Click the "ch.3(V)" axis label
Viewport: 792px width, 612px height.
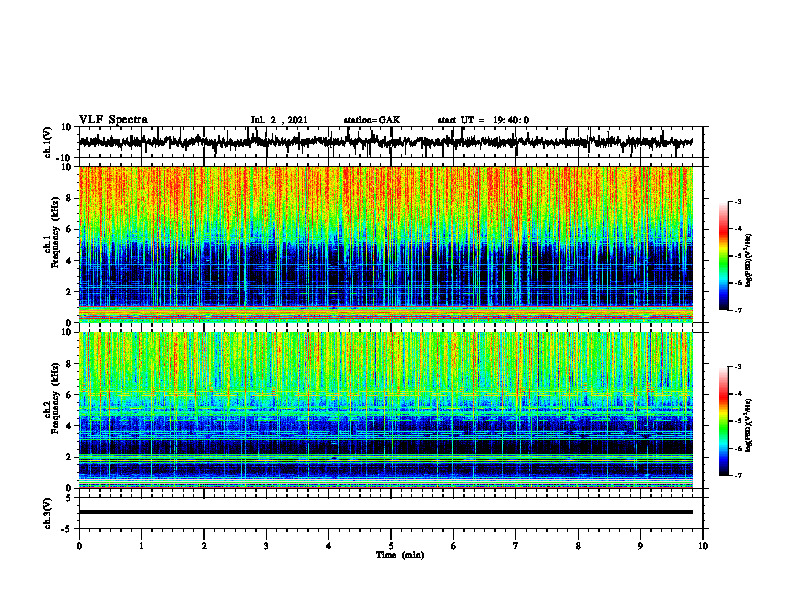coord(48,513)
